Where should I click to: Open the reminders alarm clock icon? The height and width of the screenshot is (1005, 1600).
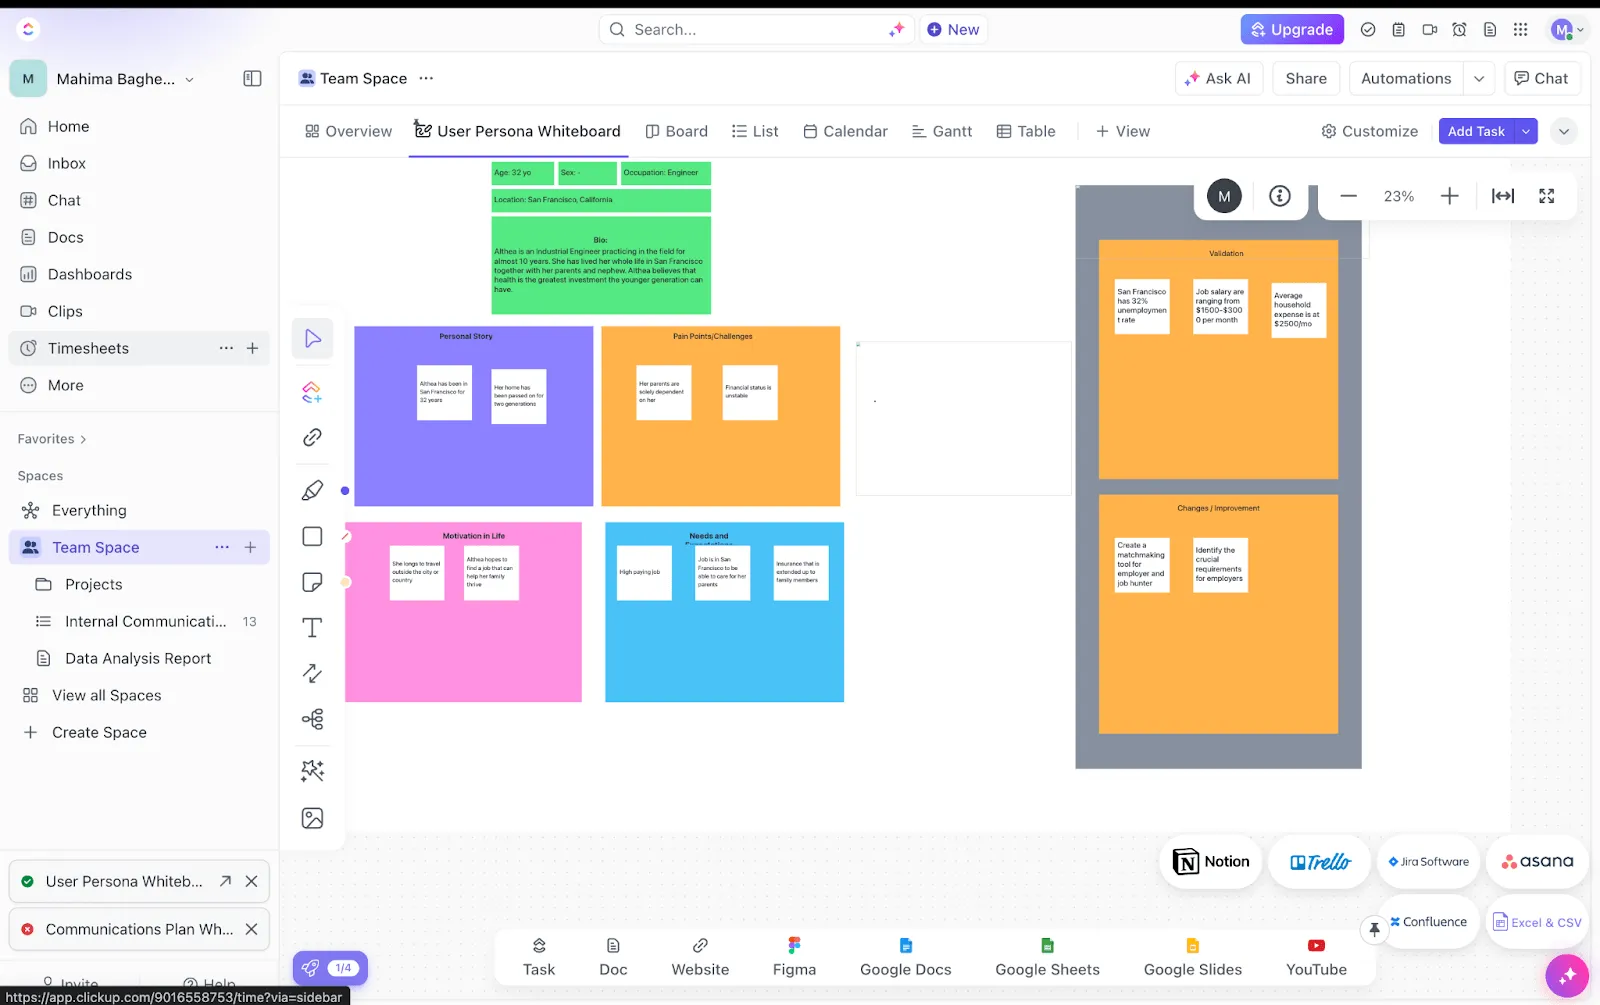coord(1459,30)
